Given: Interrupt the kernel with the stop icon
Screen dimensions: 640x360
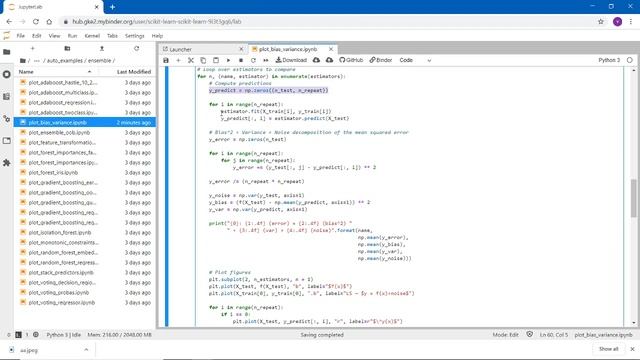Looking at the screenshot, I should tap(241, 60).
